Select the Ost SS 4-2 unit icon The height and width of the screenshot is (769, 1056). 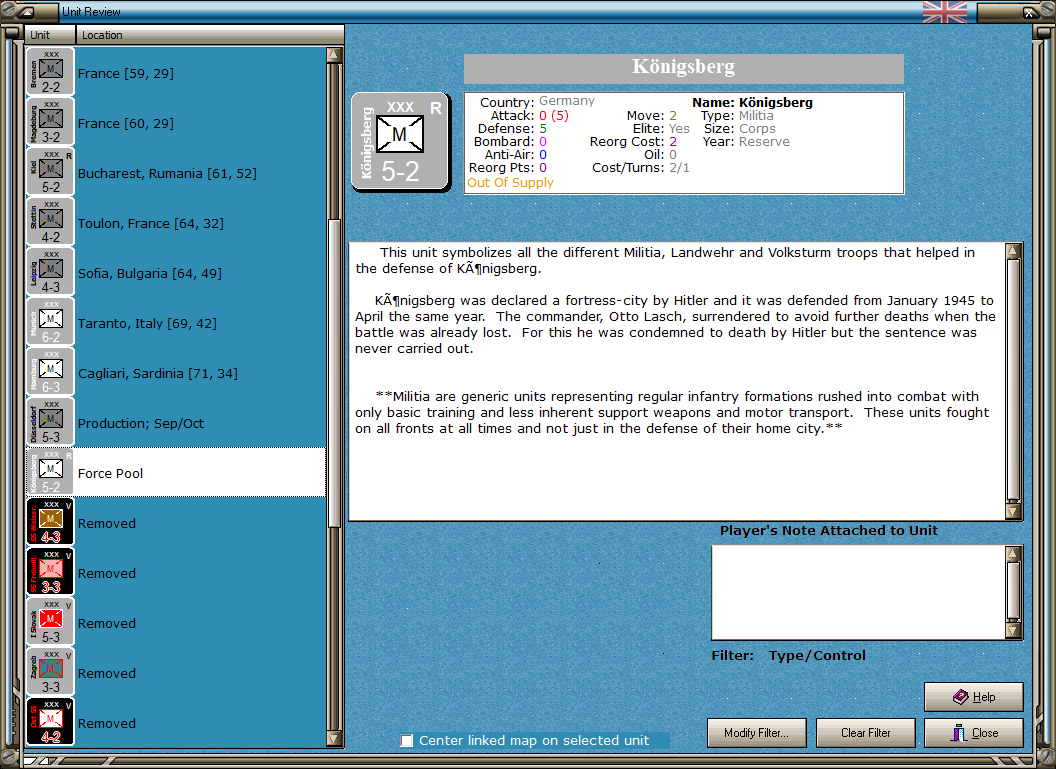[50, 722]
